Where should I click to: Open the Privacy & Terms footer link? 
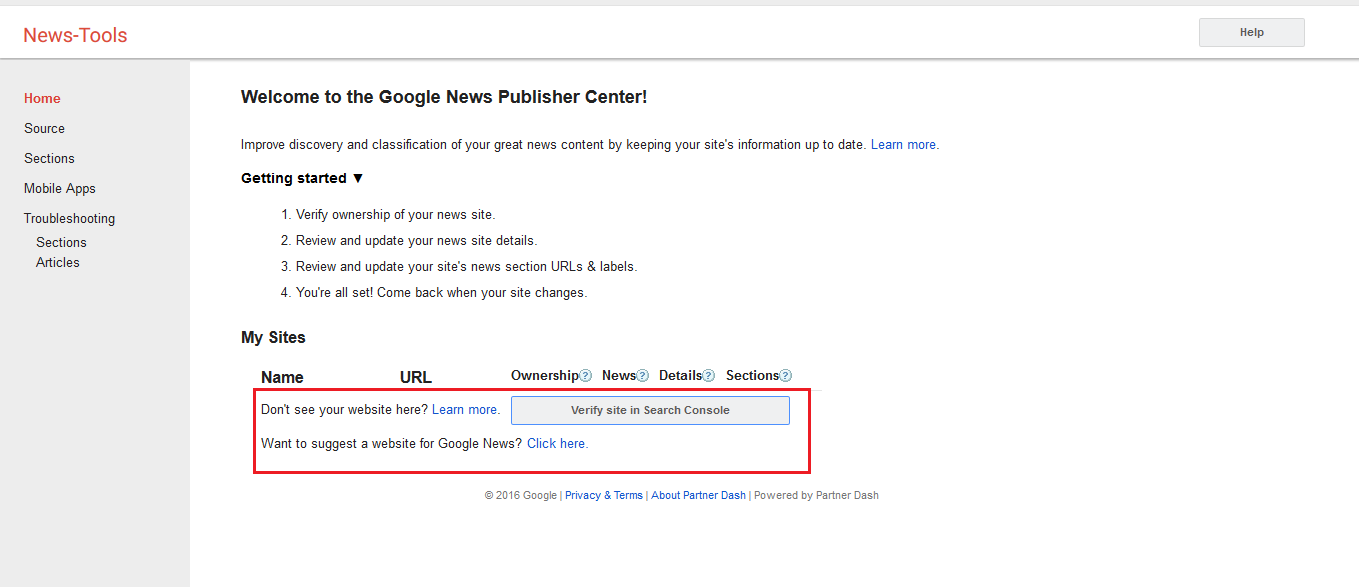tap(603, 495)
